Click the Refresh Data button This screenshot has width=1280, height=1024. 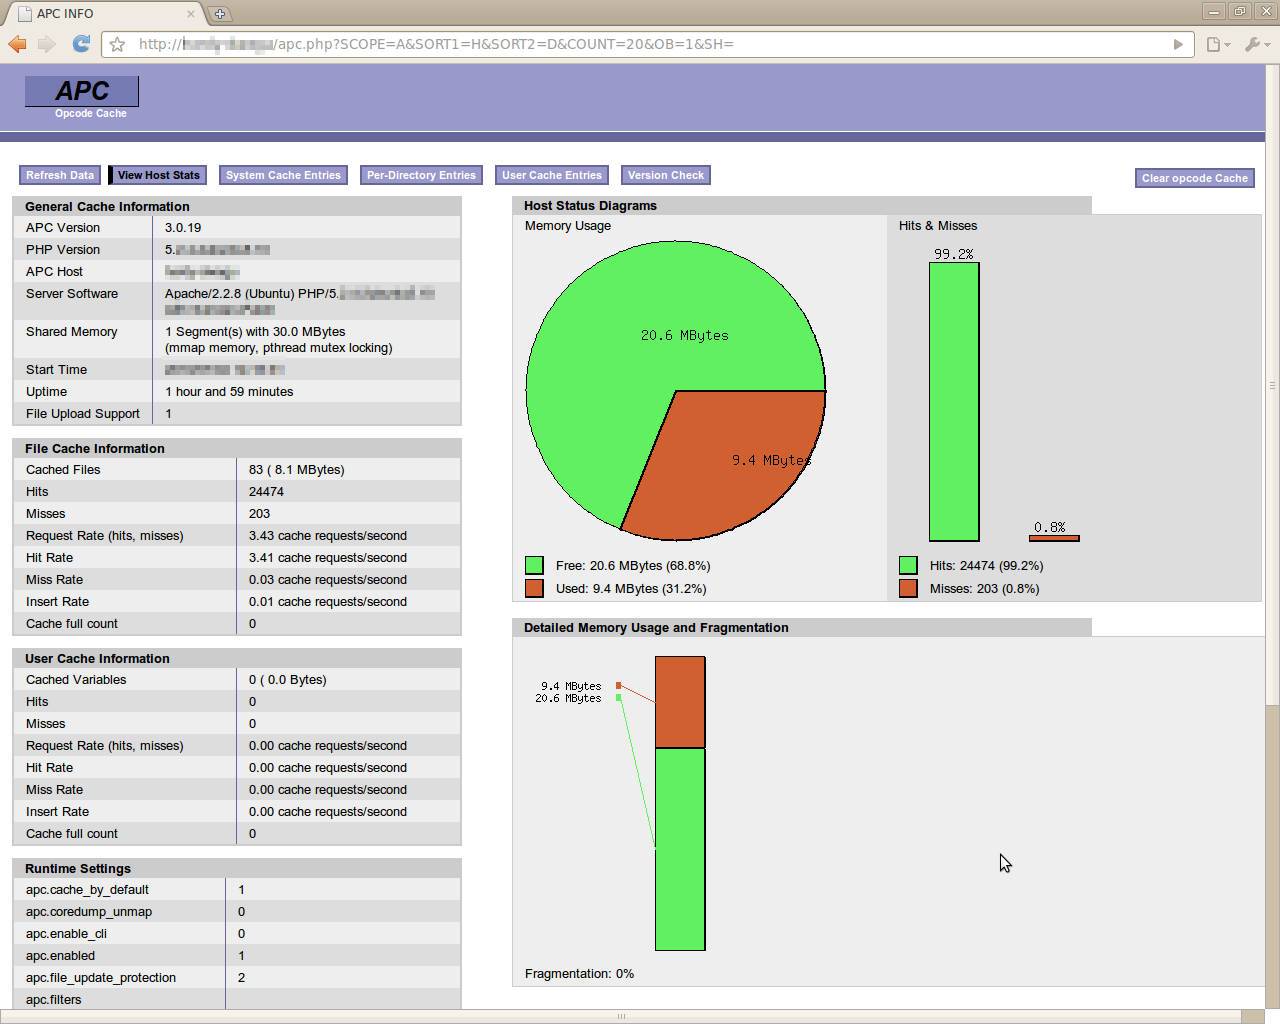coord(60,175)
